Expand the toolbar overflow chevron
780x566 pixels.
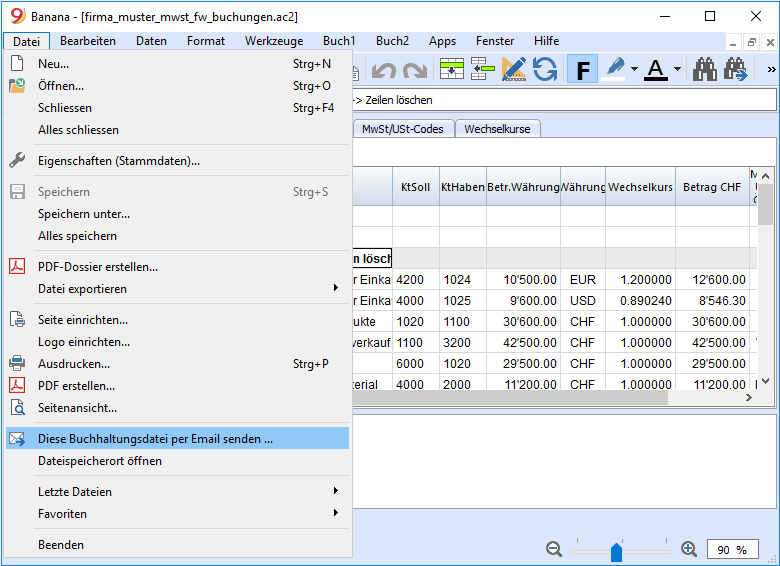[771, 69]
